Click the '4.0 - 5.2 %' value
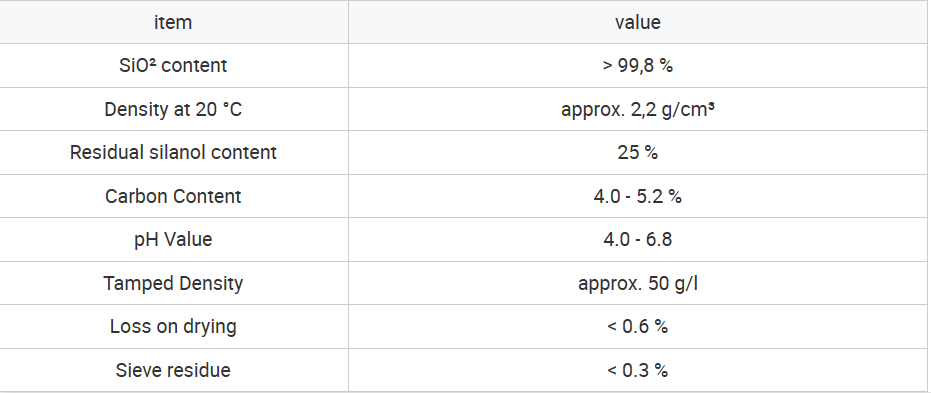Screen dimensions: 931x393 pyautogui.click(x=638, y=196)
